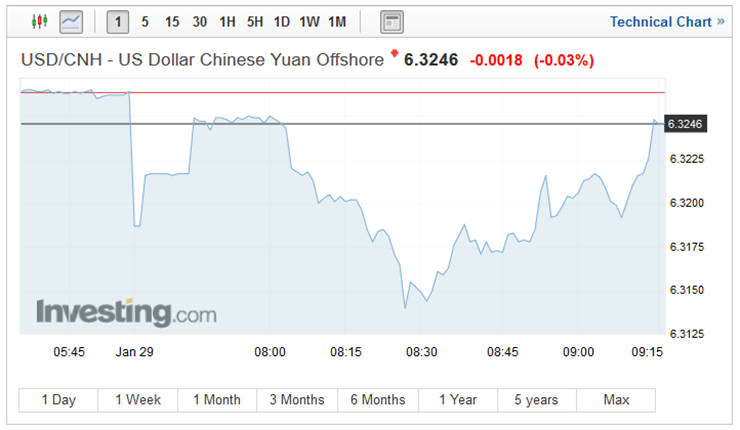Select the 15 minute interval
Viewport: 740px width, 430px height.
[x=172, y=21]
